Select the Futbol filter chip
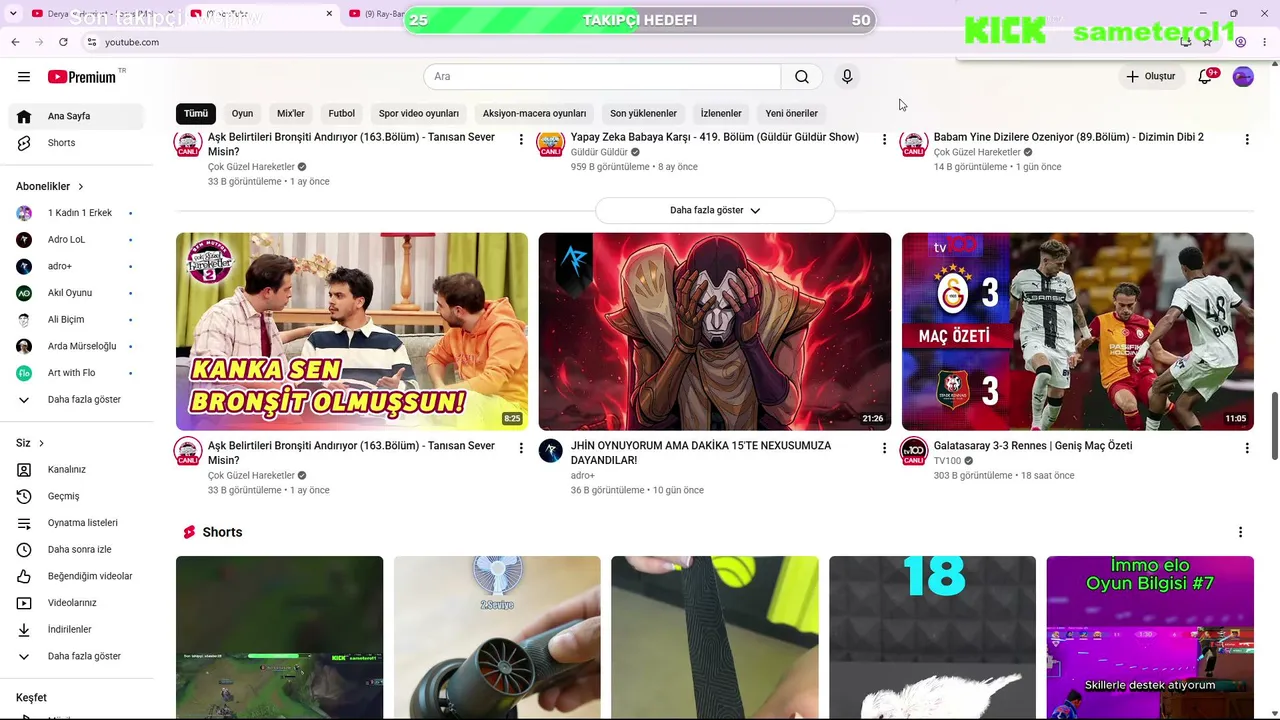Image resolution: width=1280 pixels, height=720 pixels. coord(342,113)
